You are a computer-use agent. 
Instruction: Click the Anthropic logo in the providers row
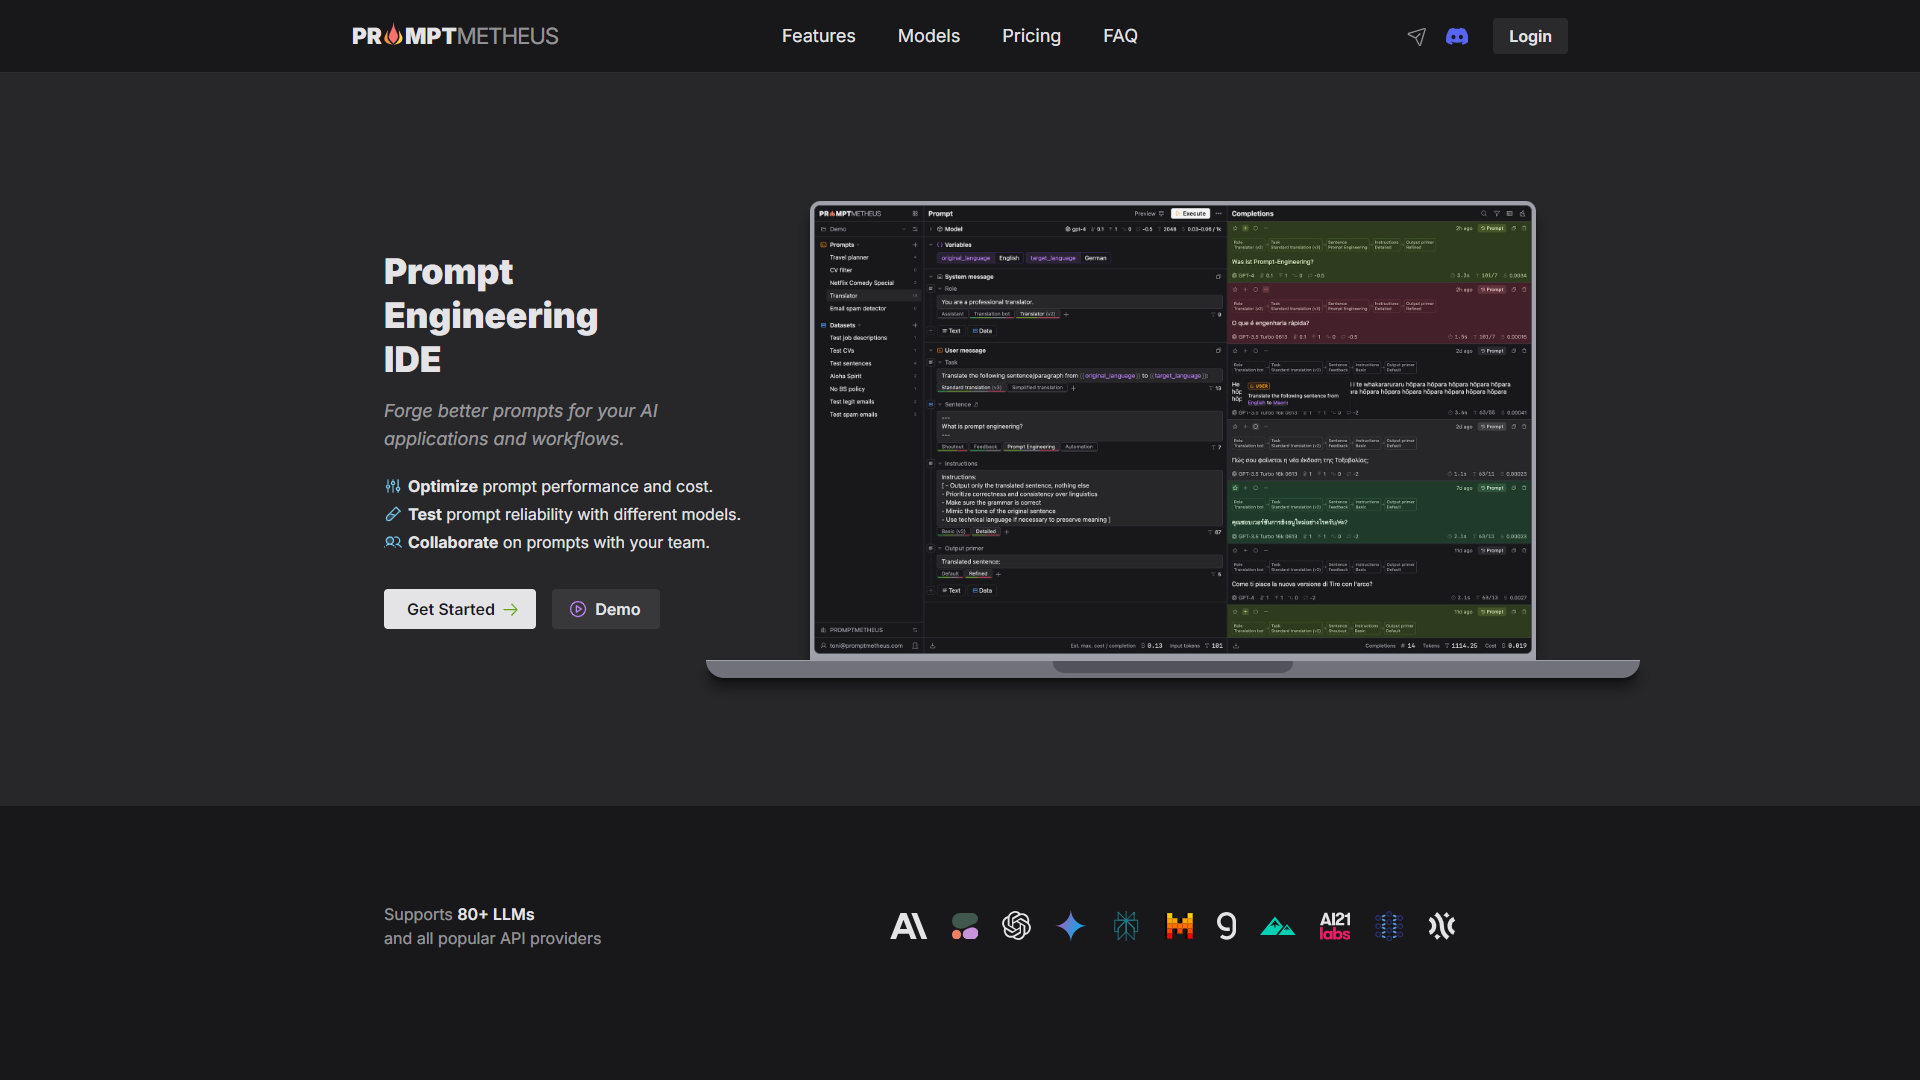coord(909,926)
